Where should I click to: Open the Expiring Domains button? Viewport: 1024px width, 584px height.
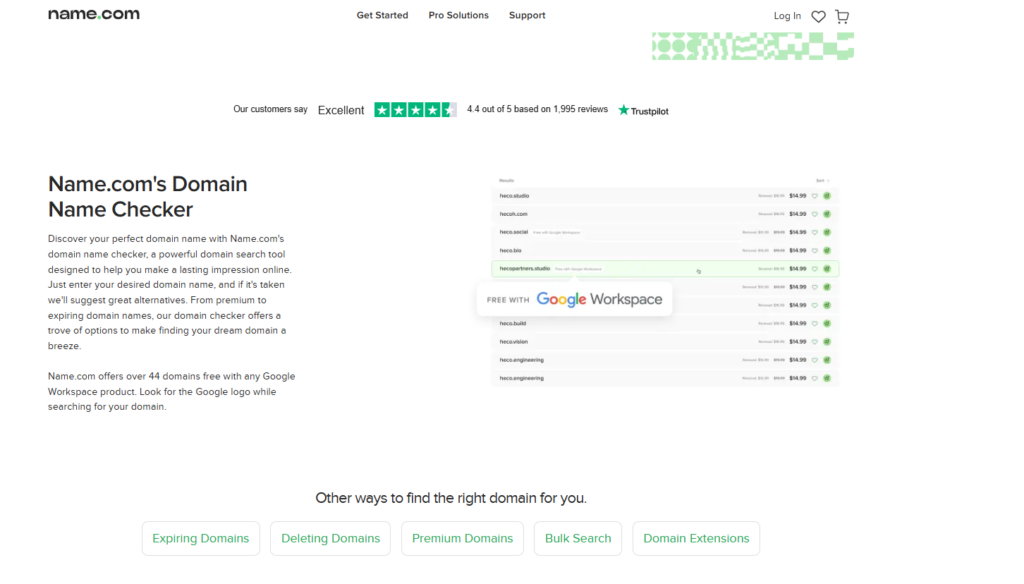point(200,538)
